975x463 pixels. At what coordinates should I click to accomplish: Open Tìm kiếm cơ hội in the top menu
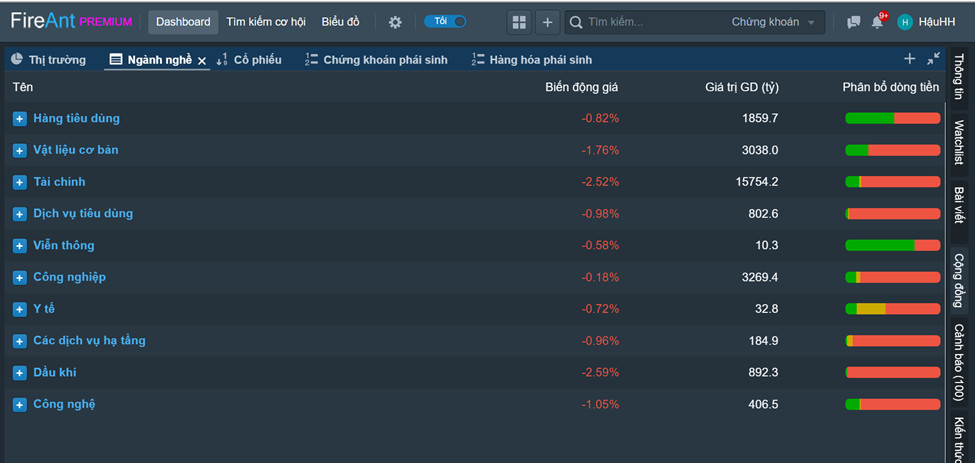coord(266,22)
